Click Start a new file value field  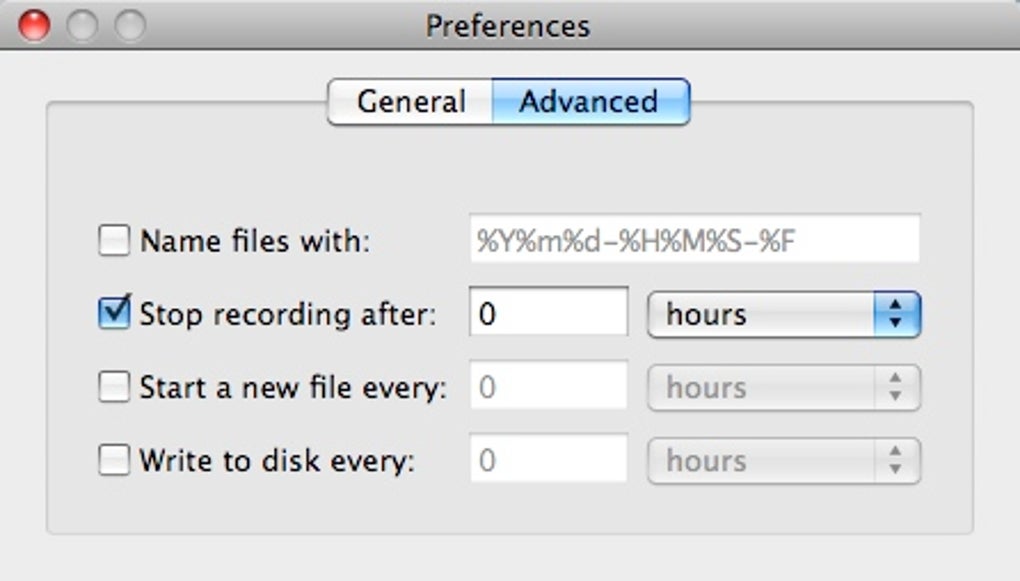click(x=548, y=387)
